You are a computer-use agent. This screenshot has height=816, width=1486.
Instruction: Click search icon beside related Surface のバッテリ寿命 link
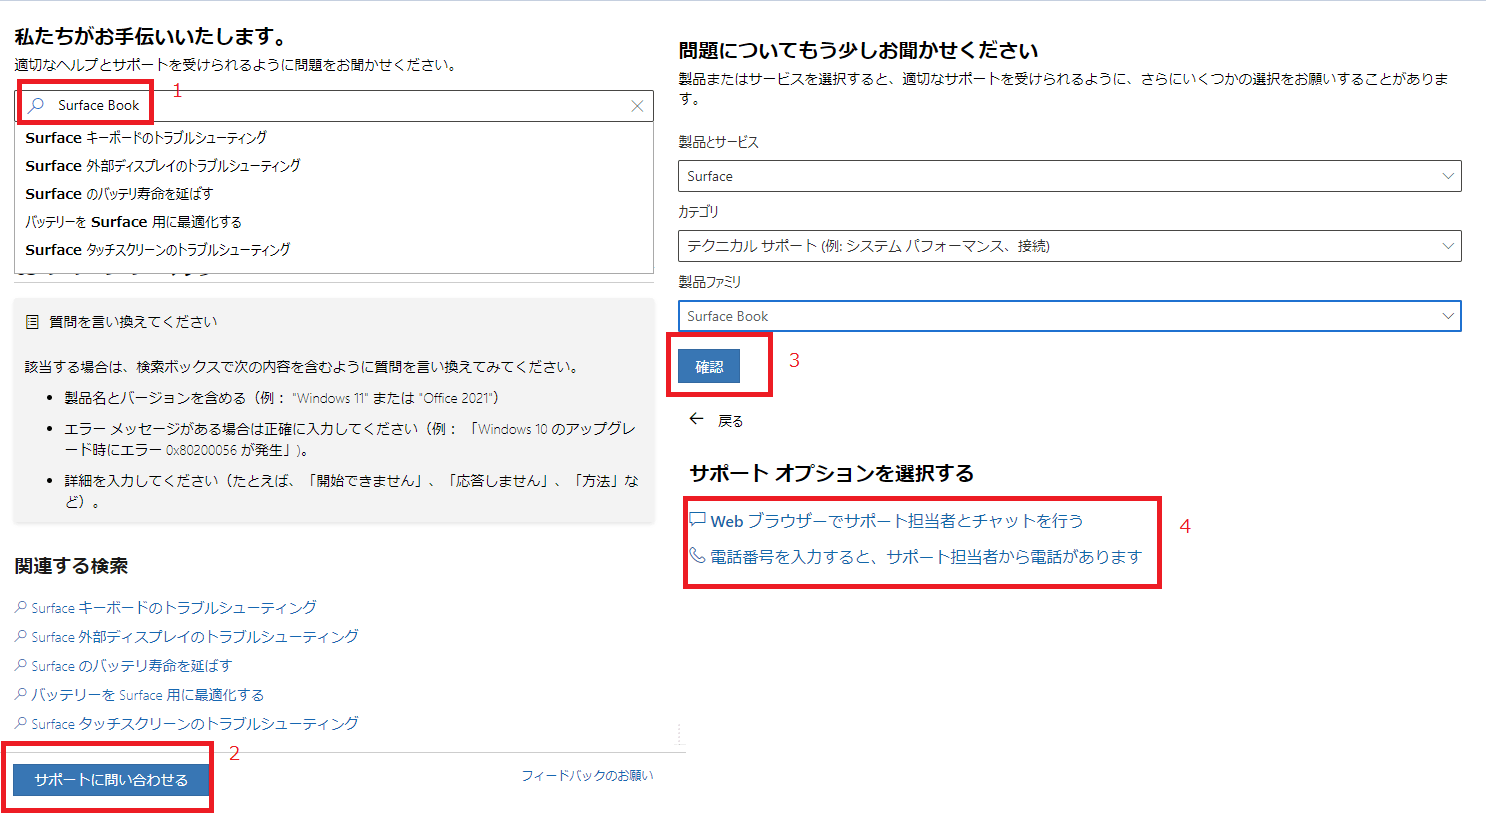[x=21, y=665]
